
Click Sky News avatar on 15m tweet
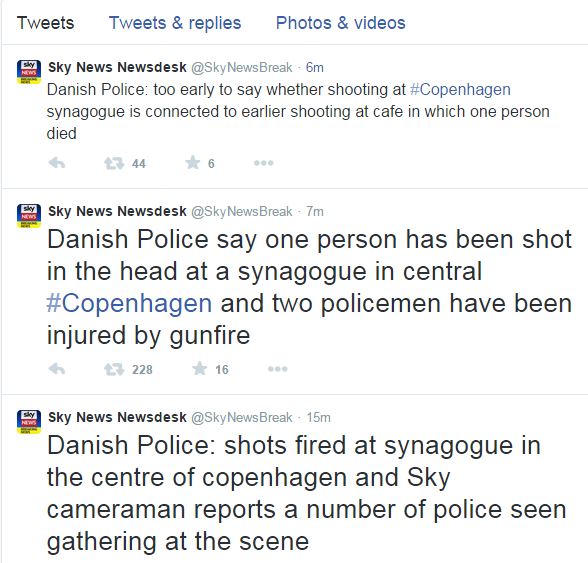(29, 422)
